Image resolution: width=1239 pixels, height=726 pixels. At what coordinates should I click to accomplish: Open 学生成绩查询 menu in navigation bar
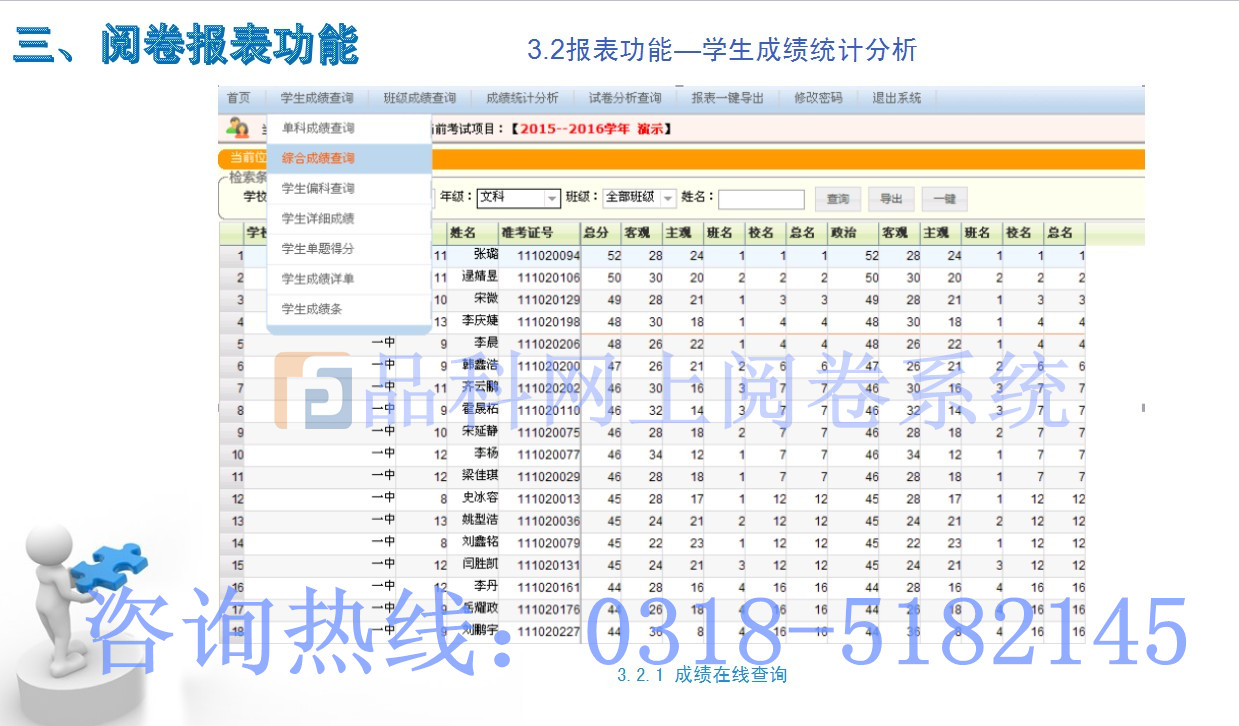click(316, 98)
